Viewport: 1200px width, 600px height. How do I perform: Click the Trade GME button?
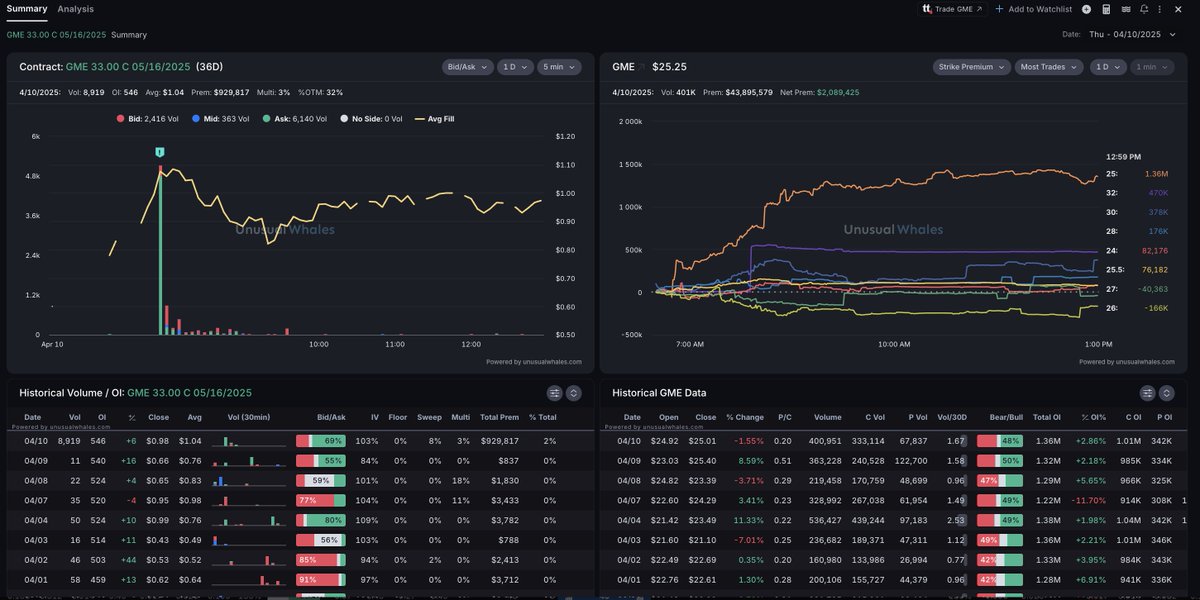pyautogui.click(x=953, y=9)
